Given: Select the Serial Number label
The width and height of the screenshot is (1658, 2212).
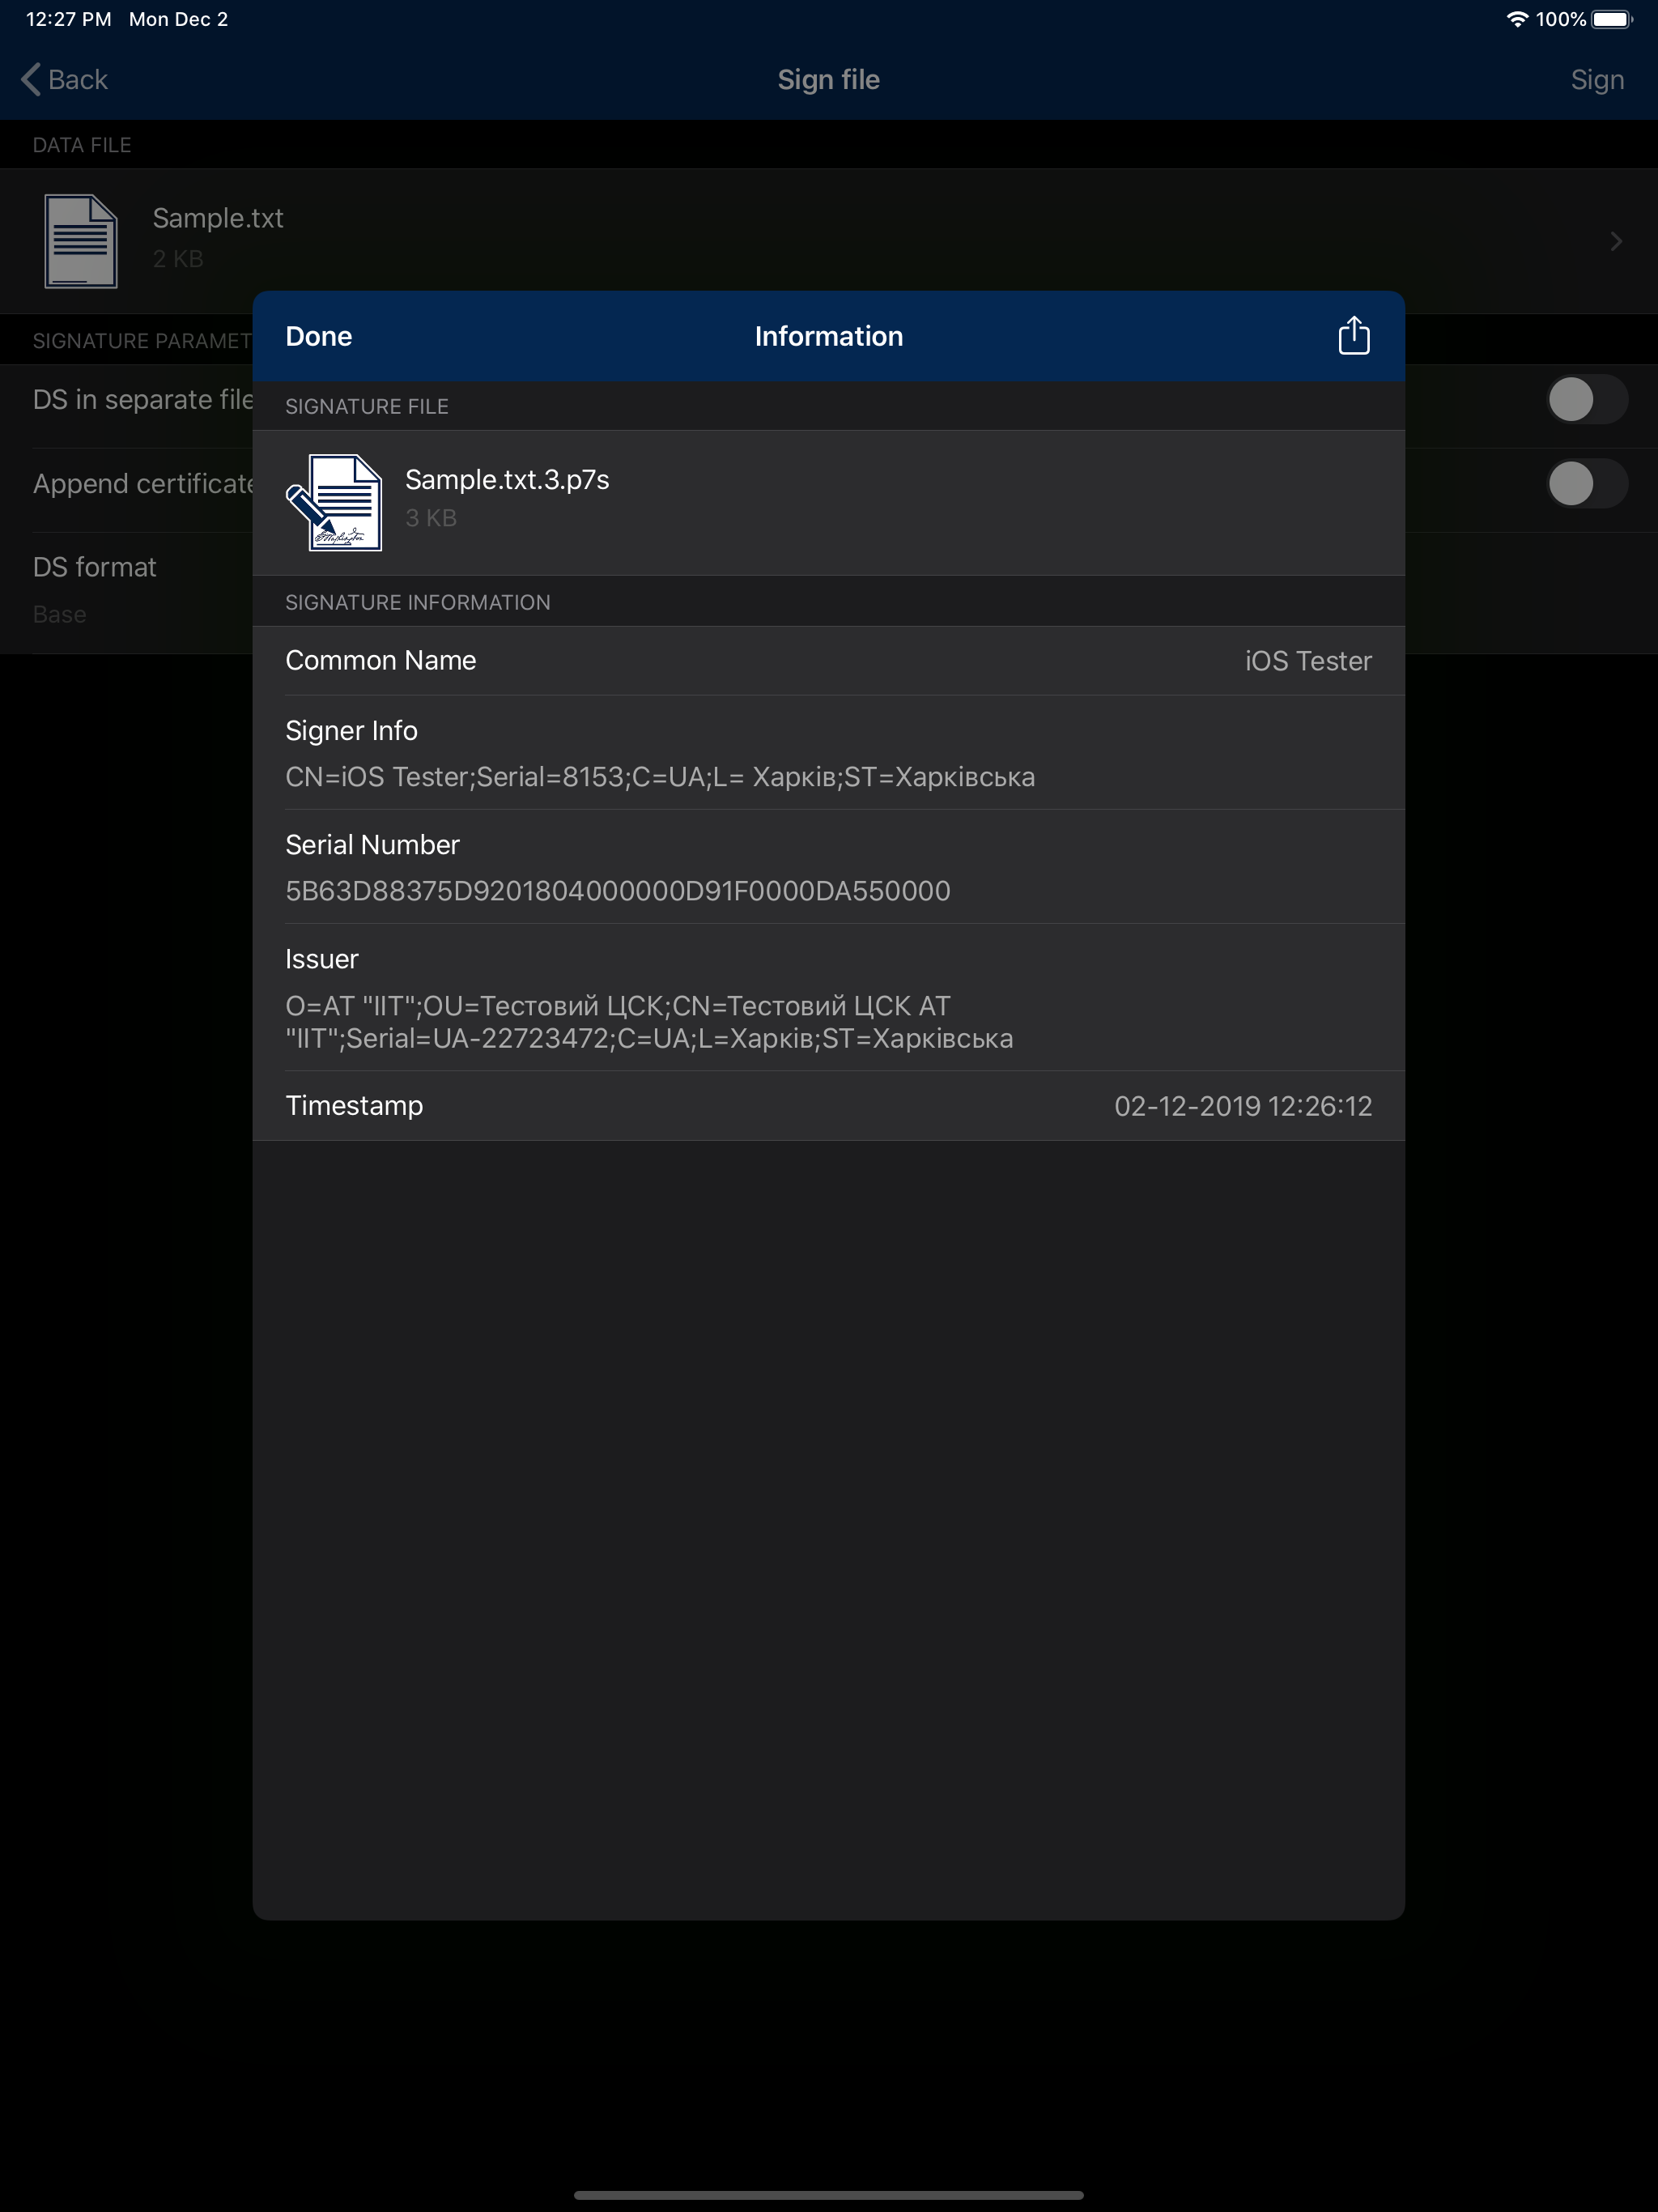Looking at the screenshot, I should (372, 845).
